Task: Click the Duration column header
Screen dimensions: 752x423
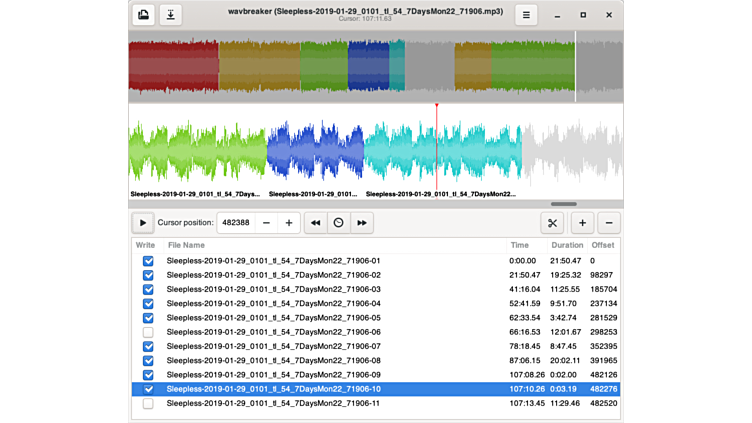Action: click(567, 245)
